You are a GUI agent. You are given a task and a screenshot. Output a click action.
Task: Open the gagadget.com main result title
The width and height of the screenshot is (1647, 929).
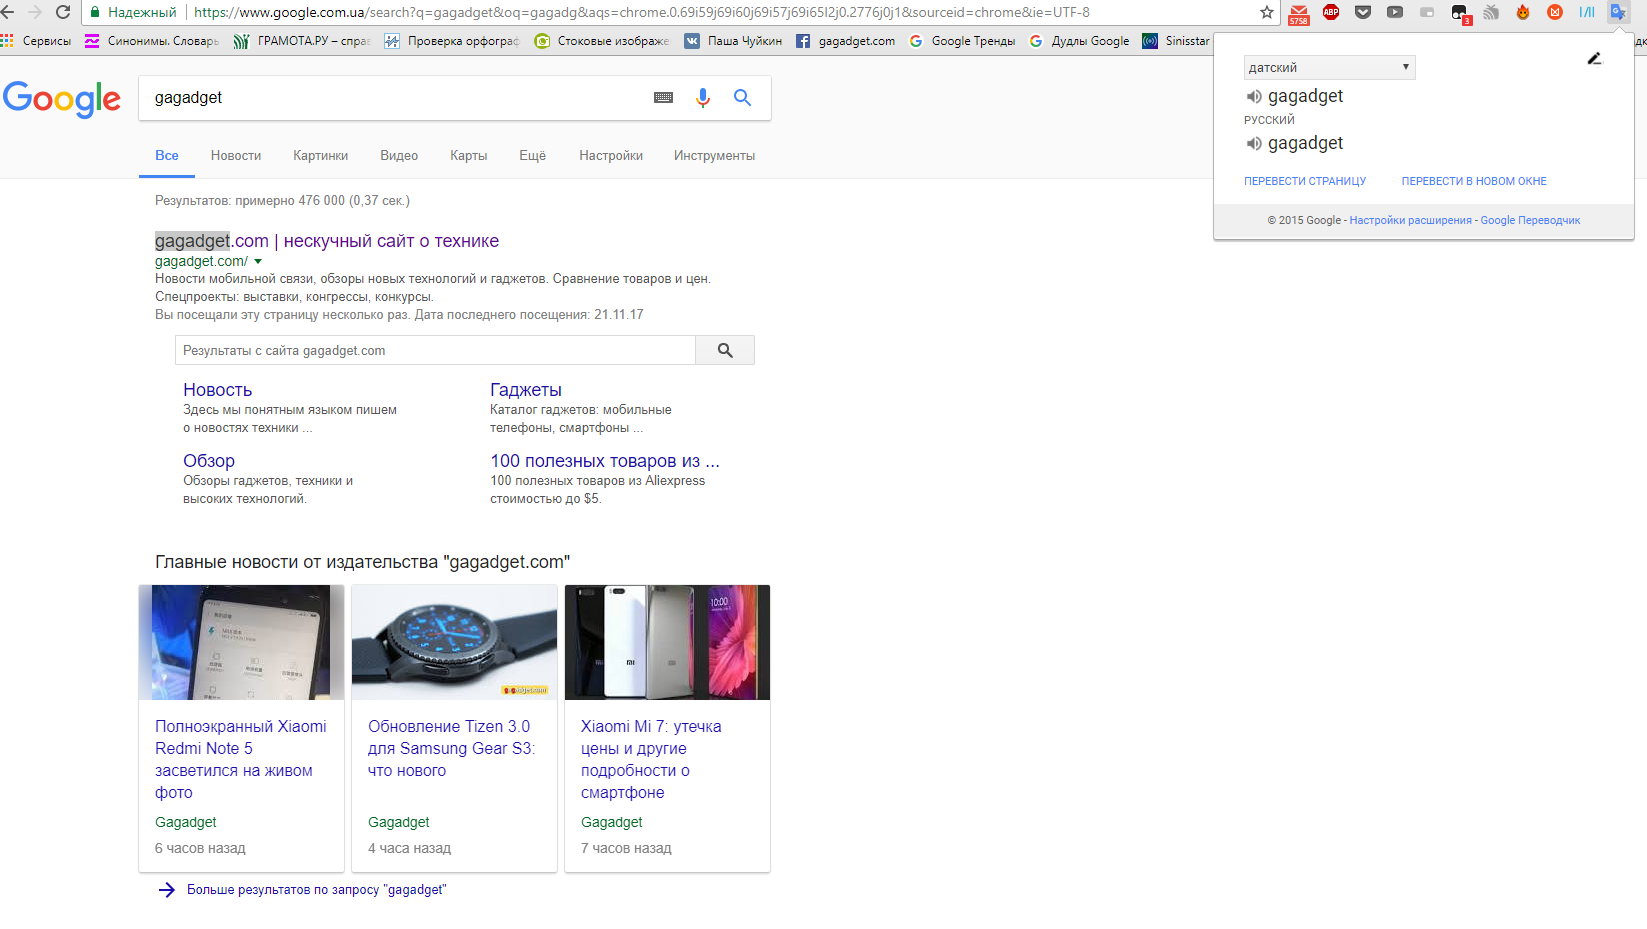pos(327,241)
